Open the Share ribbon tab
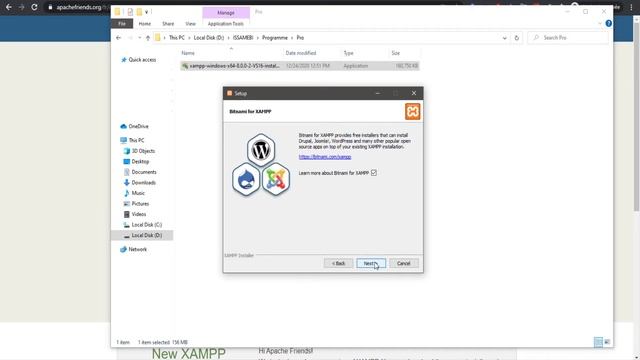The height and width of the screenshot is (360, 640). click(x=168, y=24)
